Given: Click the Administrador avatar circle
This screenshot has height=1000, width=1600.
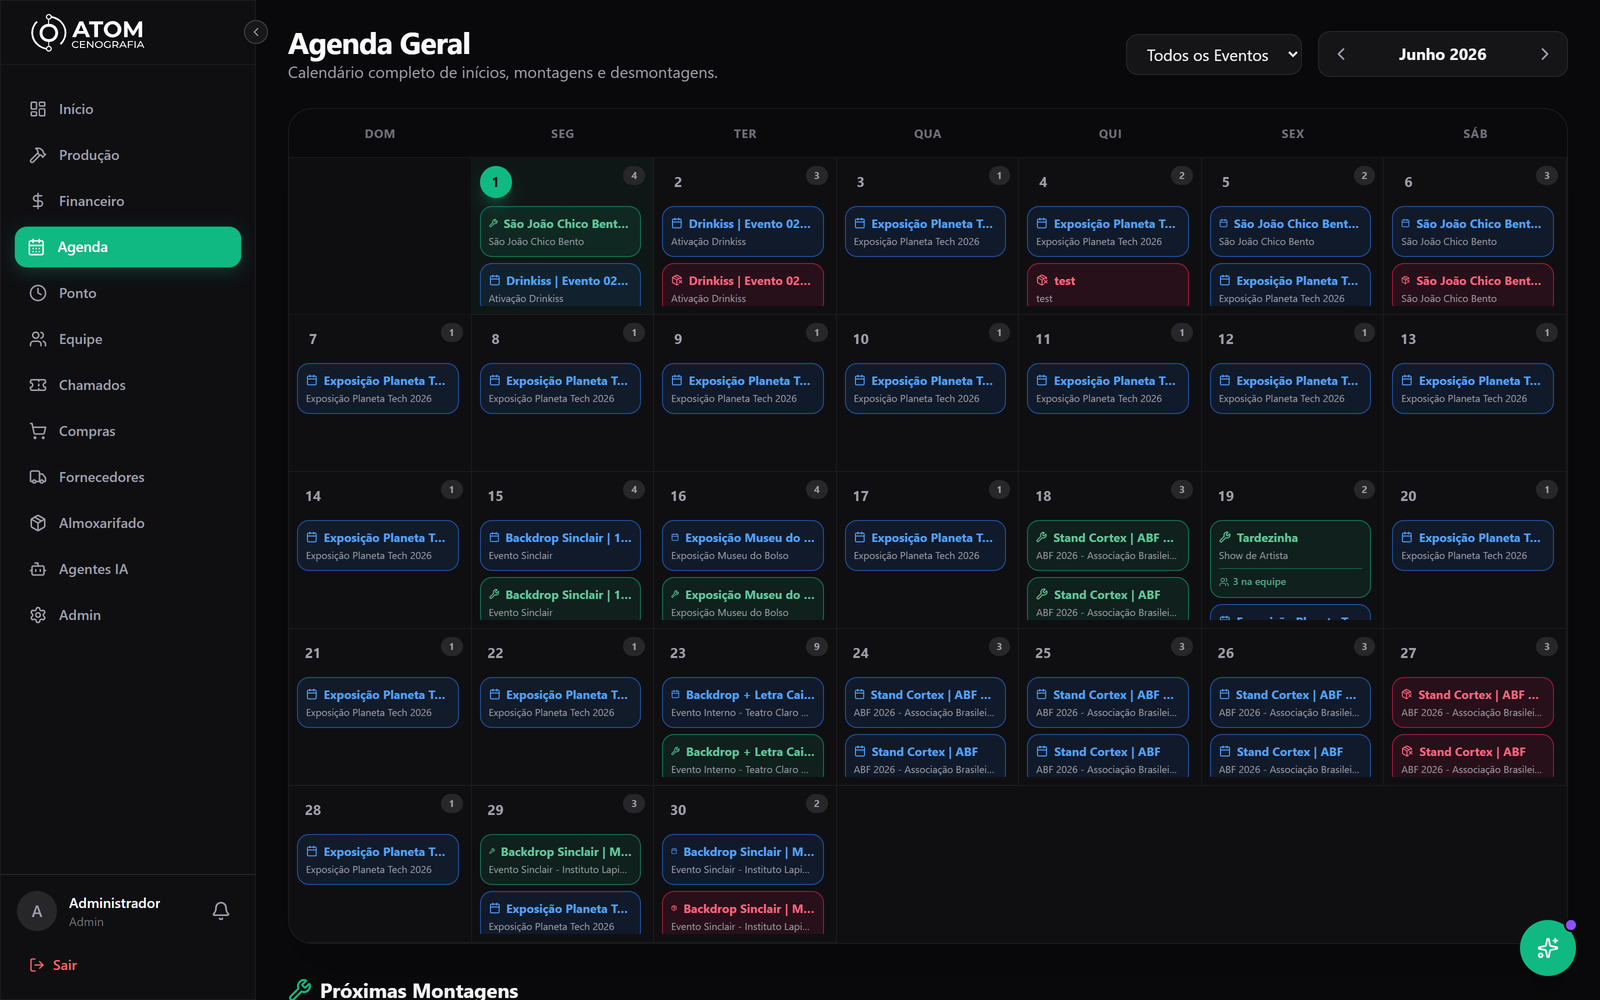Looking at the screenshot, I should tap(37, 911).
